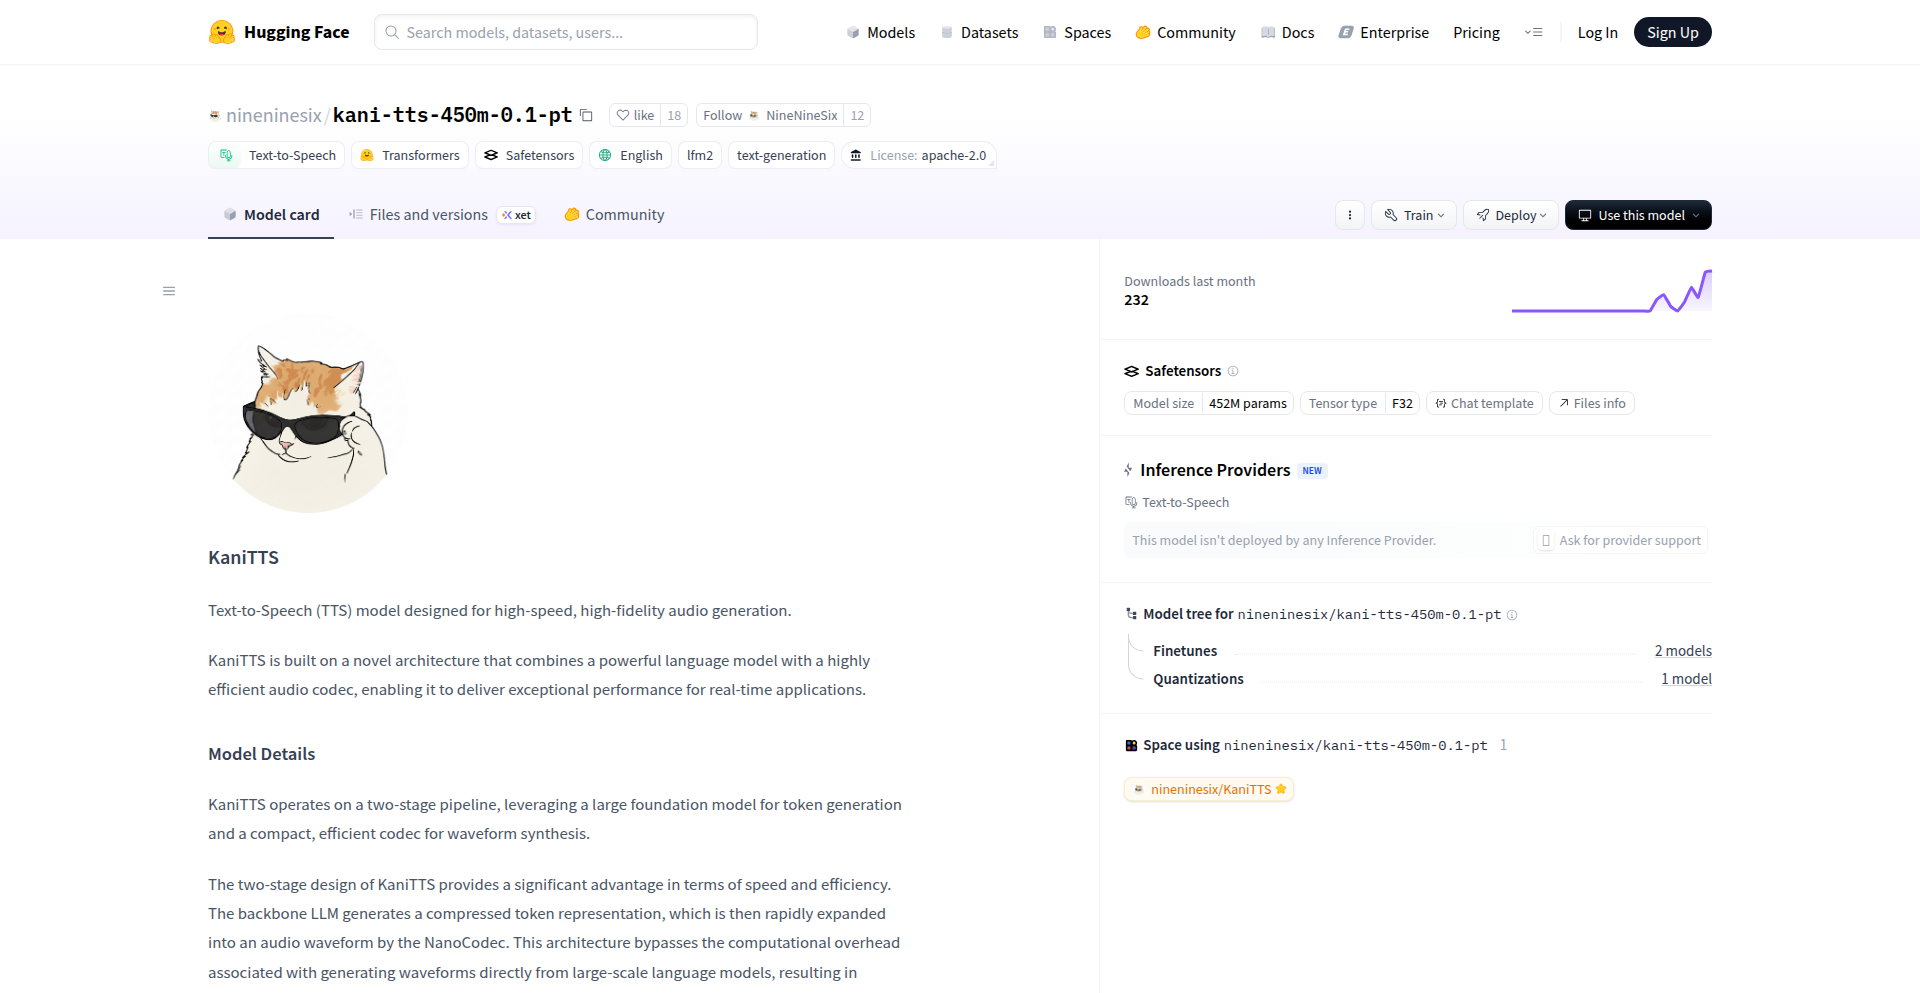Click the KaniTTS heading
1920x993 pixels.
[243, 558]
